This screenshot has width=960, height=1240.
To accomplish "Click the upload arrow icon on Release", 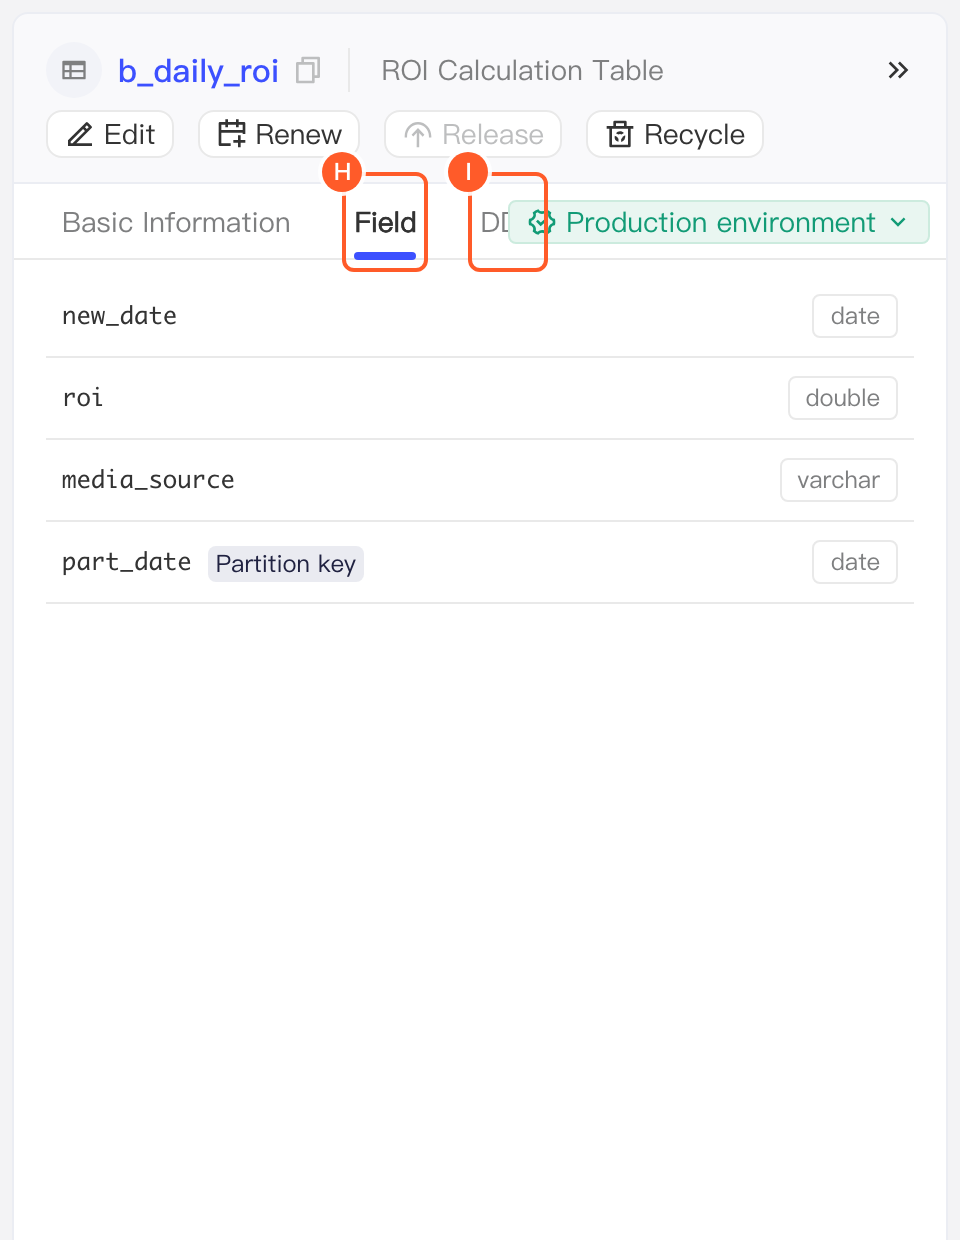I will point(418,134).
